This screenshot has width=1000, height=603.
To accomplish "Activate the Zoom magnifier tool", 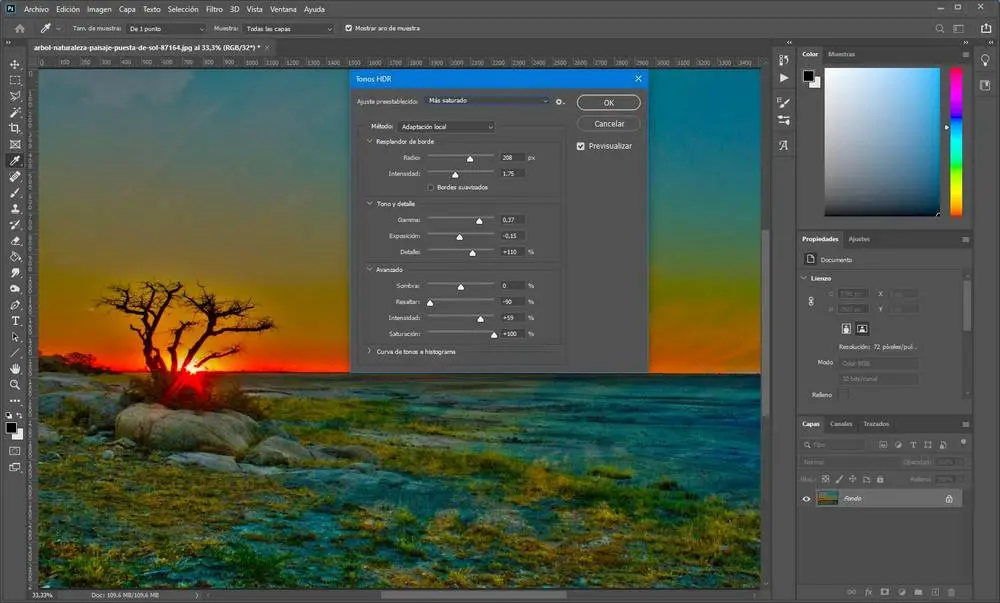I will (x=15, y=384).
